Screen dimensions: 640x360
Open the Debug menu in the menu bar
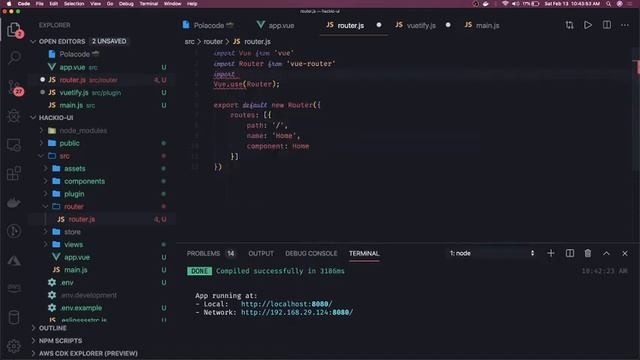[x=126, y=4]
